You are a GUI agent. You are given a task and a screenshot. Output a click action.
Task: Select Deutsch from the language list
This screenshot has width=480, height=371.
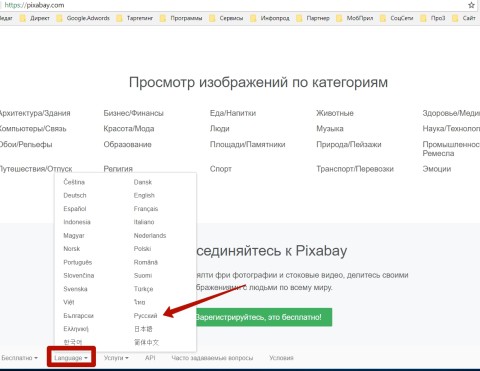point(75,195)
